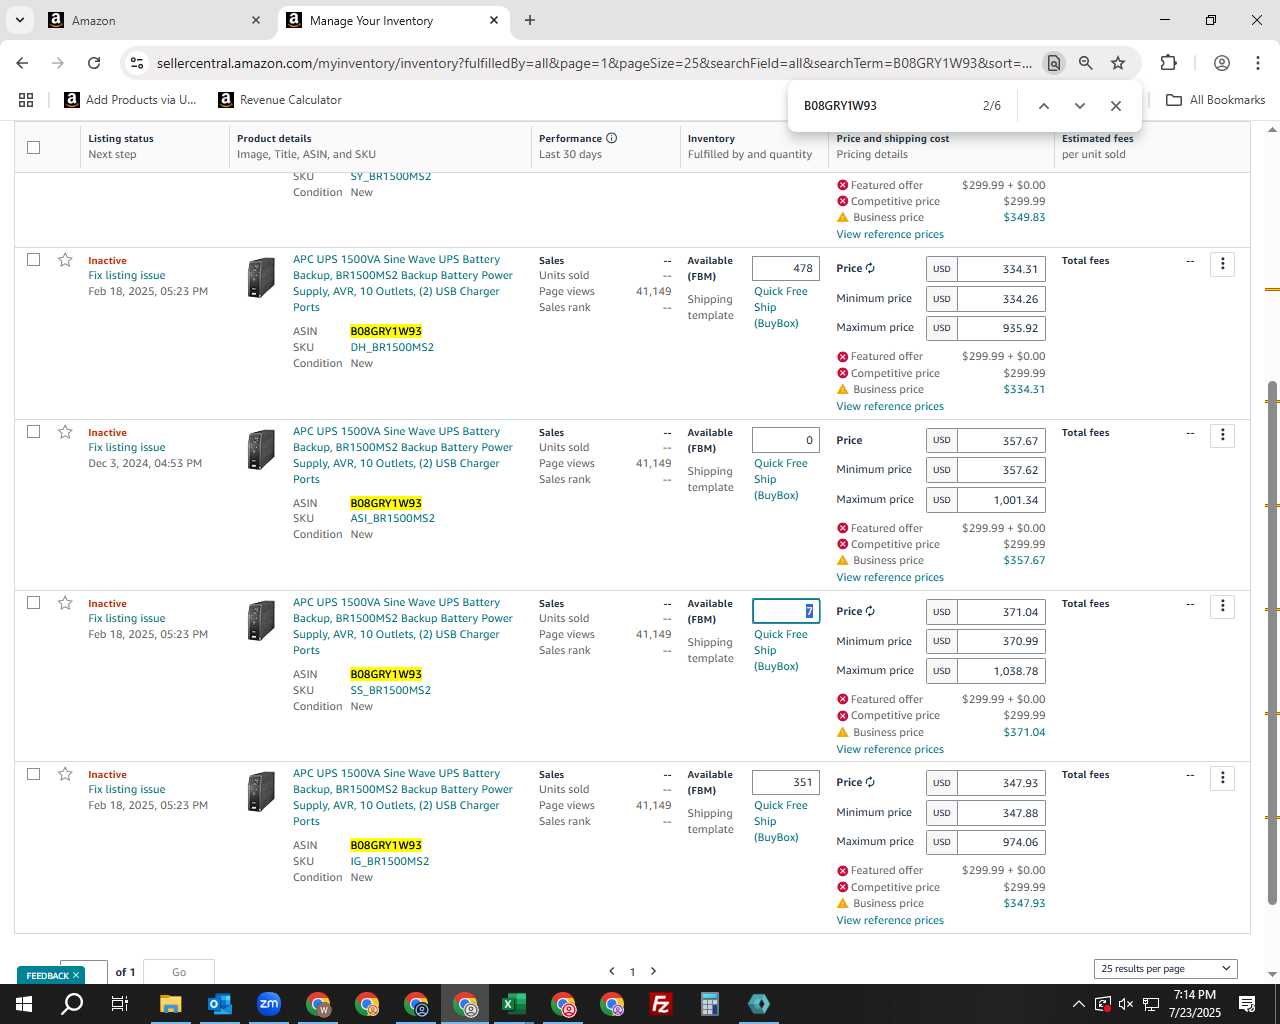Edit price field showing 357.67
Viewport: 1280px width, 1024px height.
click(x=1001, y=441)
